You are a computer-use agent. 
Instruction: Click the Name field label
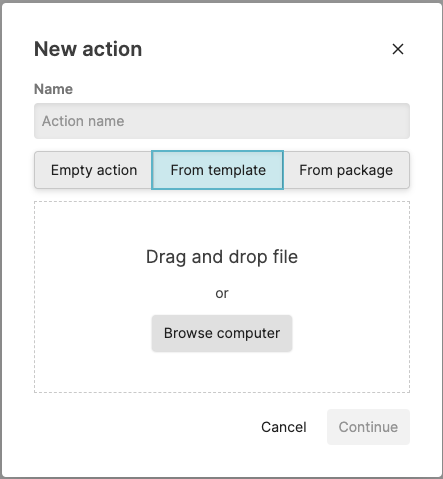53,89
